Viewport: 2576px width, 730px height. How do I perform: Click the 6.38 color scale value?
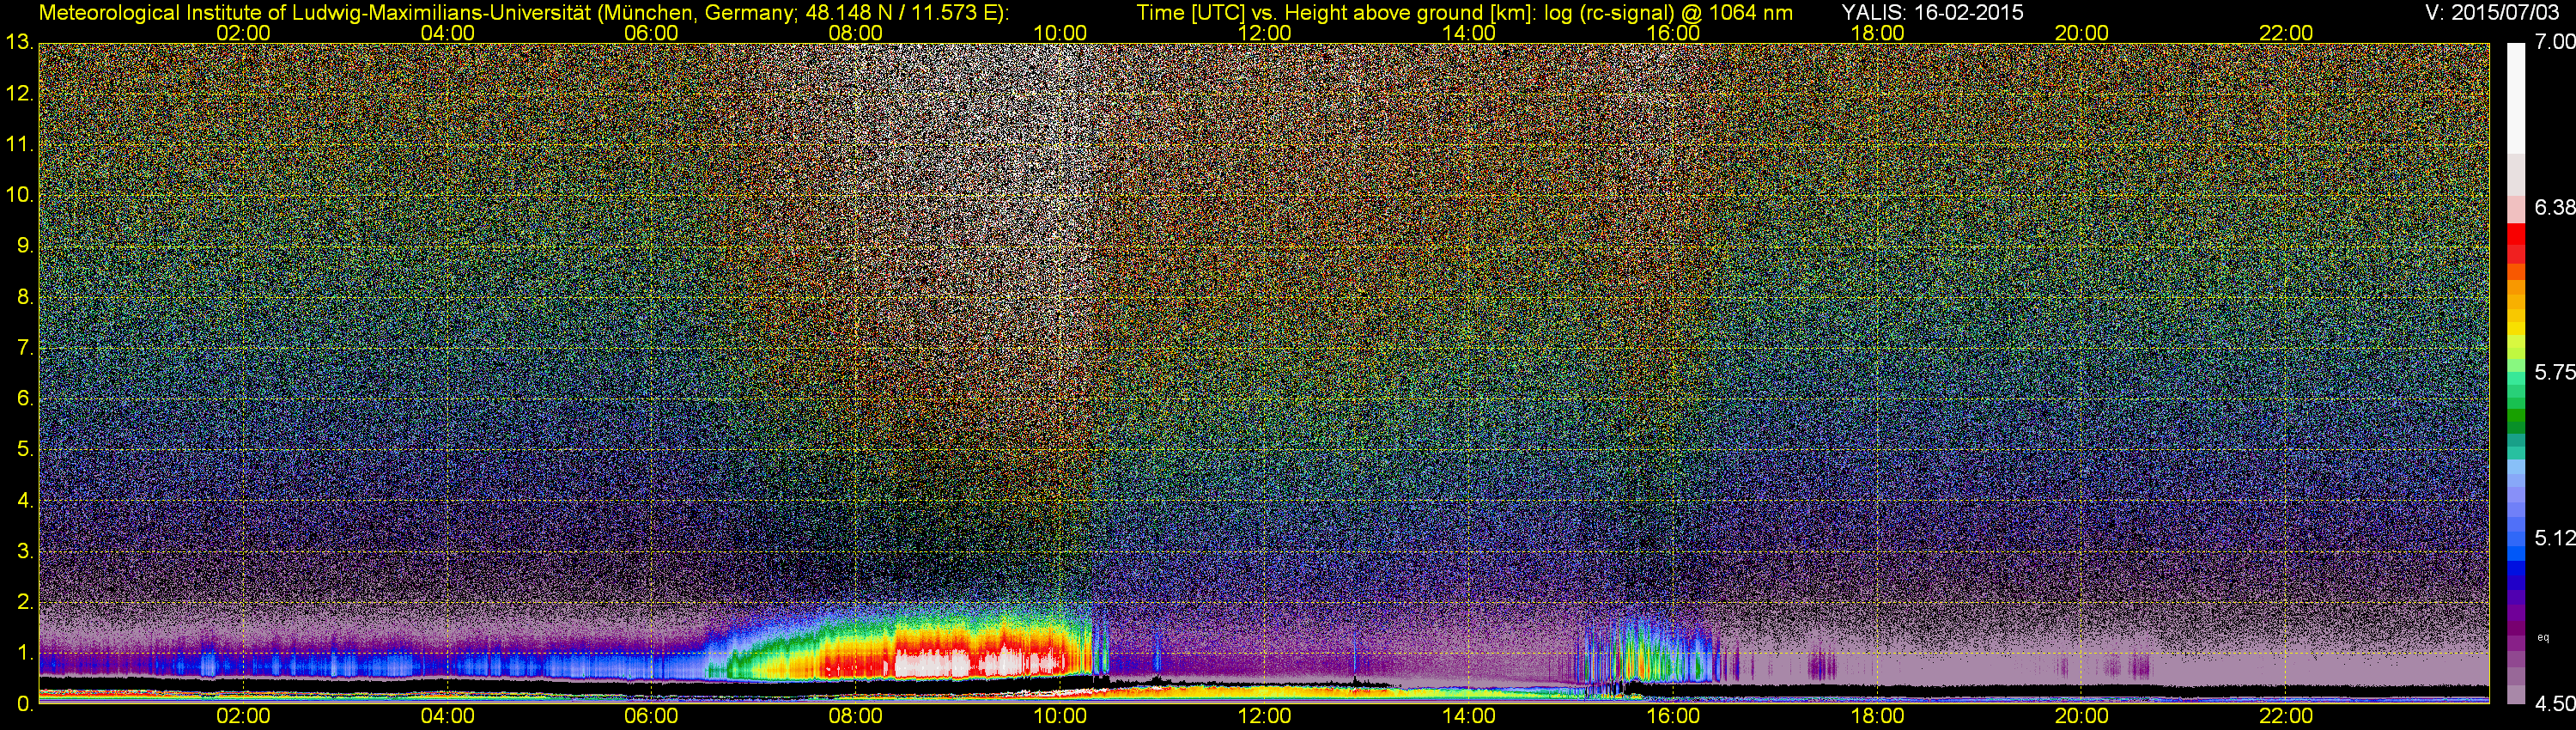(x=2554, y=207)
